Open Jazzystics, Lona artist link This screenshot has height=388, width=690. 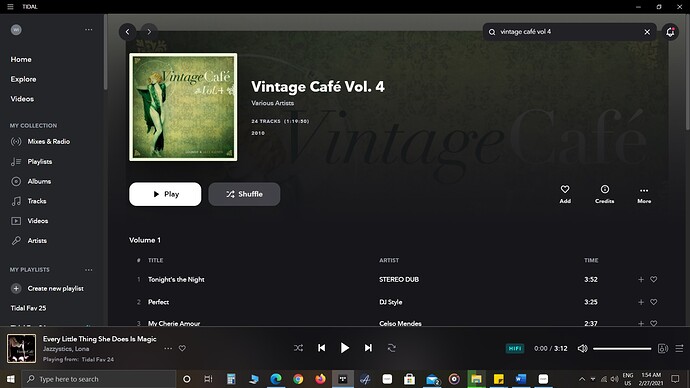[x=66, y=349]
